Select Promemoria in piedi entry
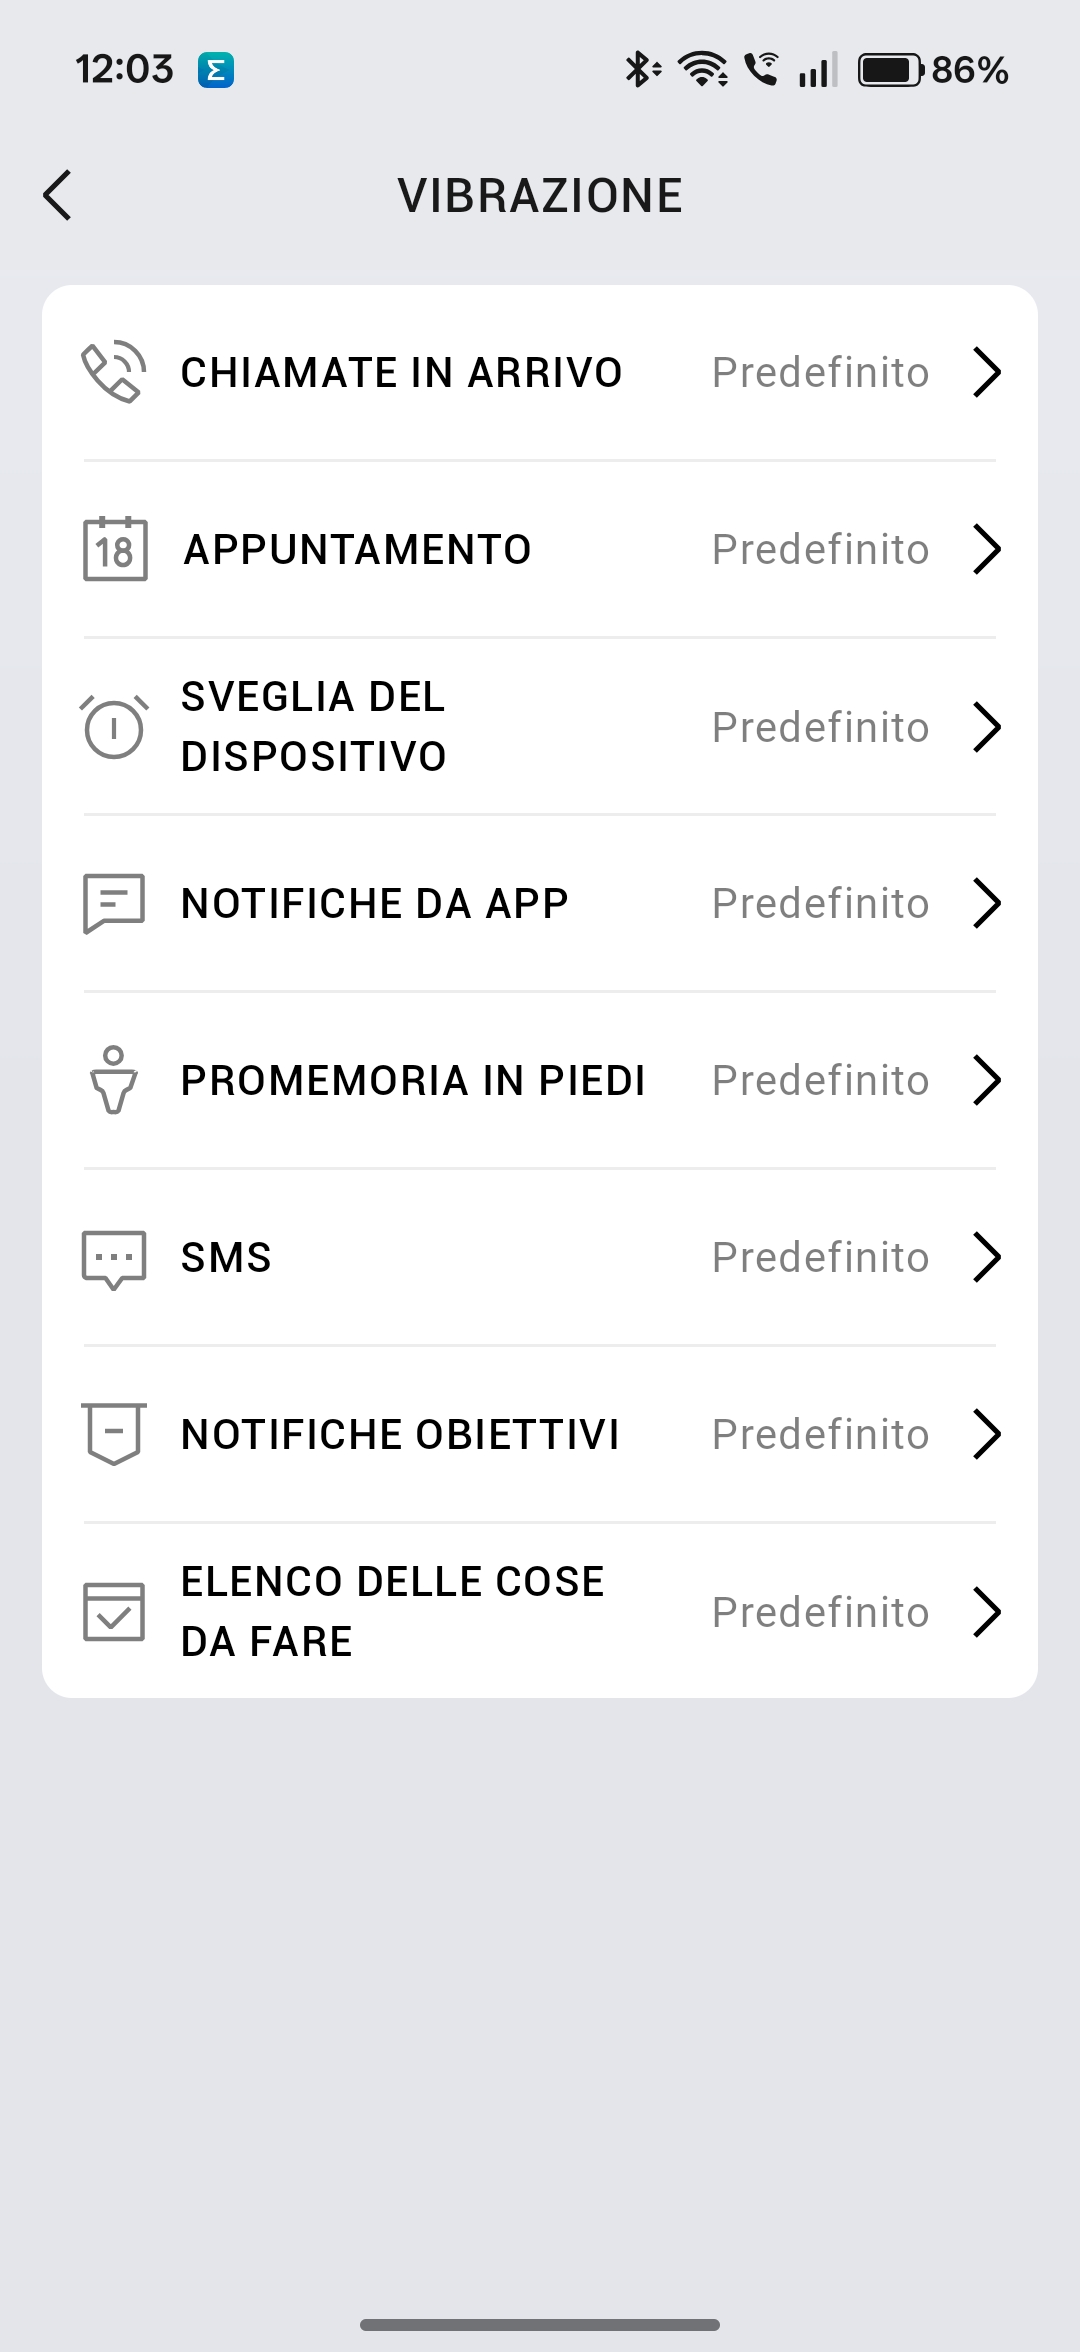The width and height of the screenshot is (1080, 2352). (x=412, y=1080)
